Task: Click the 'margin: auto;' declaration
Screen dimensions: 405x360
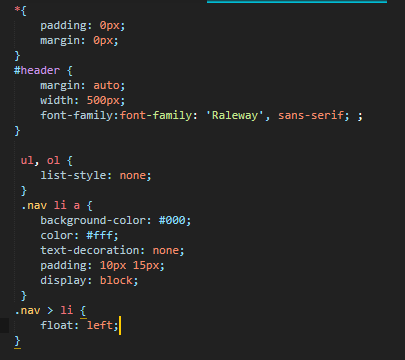Action: click(x=83, y=86)
